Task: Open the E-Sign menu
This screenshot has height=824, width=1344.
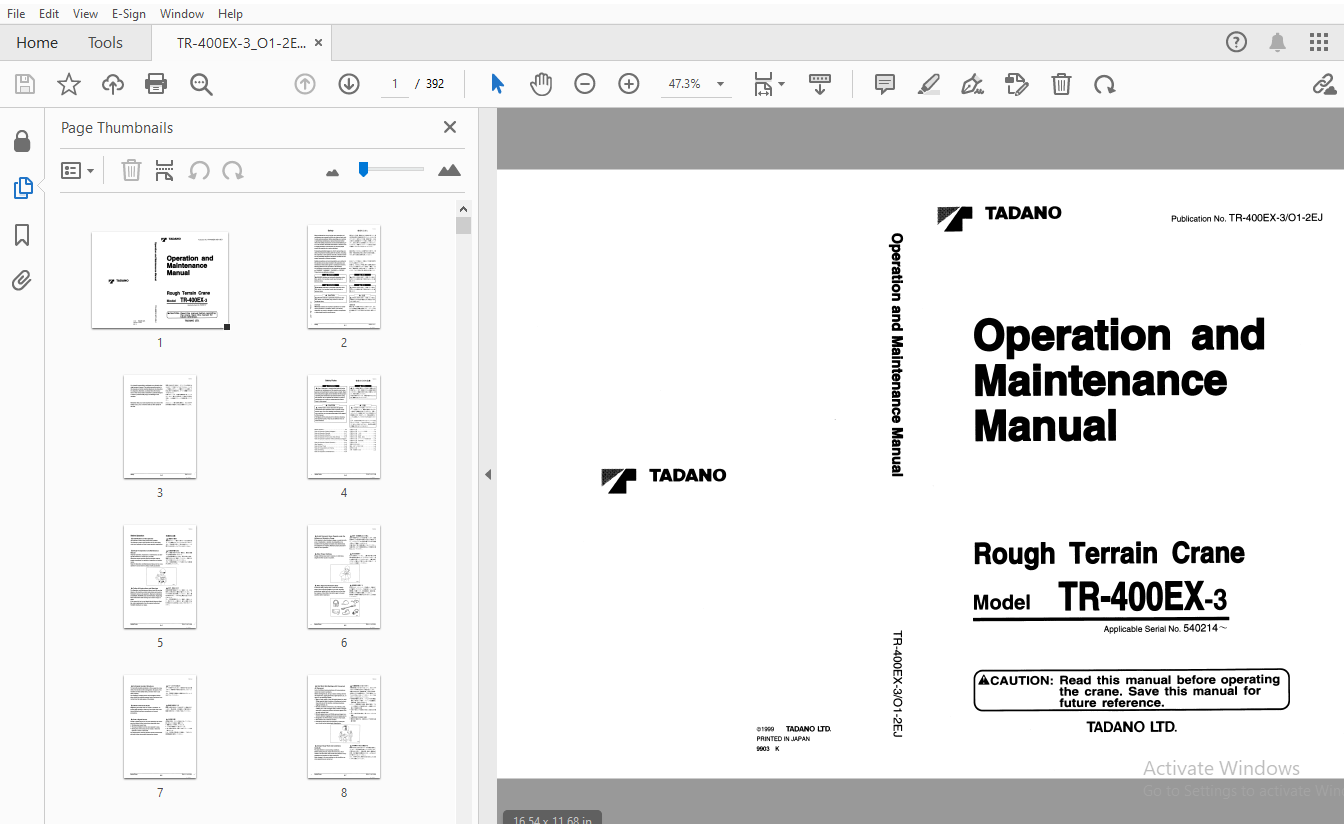Action: [128, 14]
